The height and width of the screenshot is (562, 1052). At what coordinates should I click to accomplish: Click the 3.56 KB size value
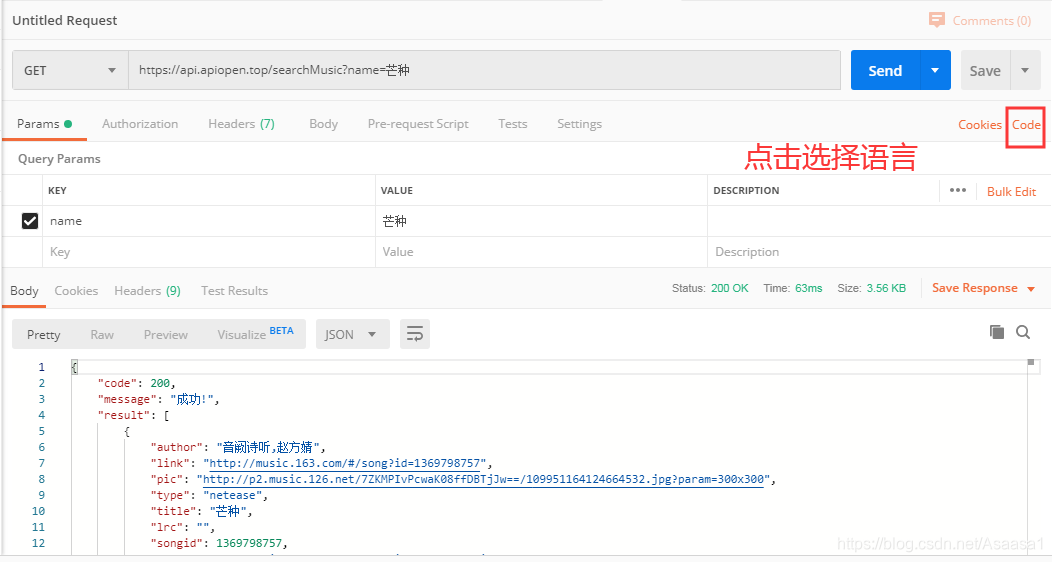pyautogui.click(x=886, y=288)
